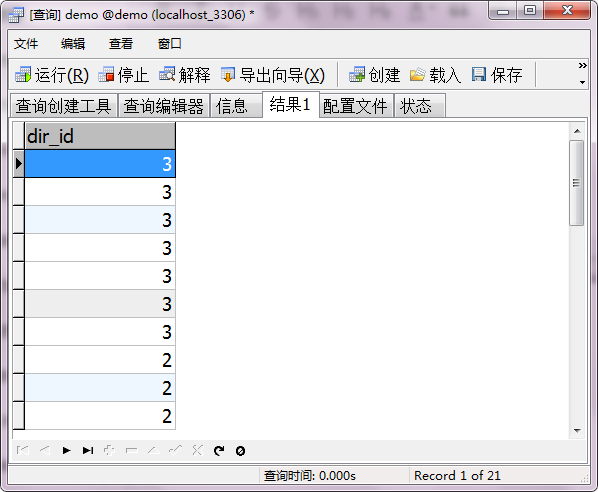Sort by the dir_id column header
This screenshot has height=492, width=598.
[x=100, y=136]
